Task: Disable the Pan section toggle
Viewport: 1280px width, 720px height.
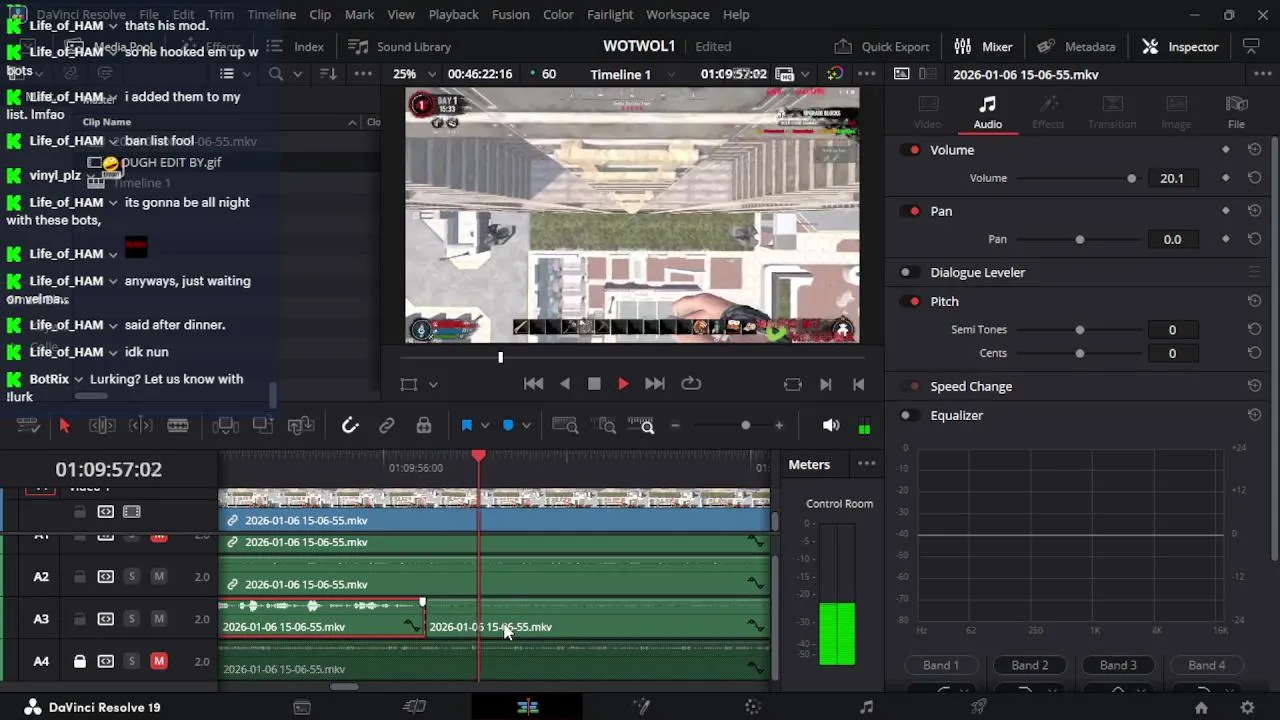Action: [911, 211]
